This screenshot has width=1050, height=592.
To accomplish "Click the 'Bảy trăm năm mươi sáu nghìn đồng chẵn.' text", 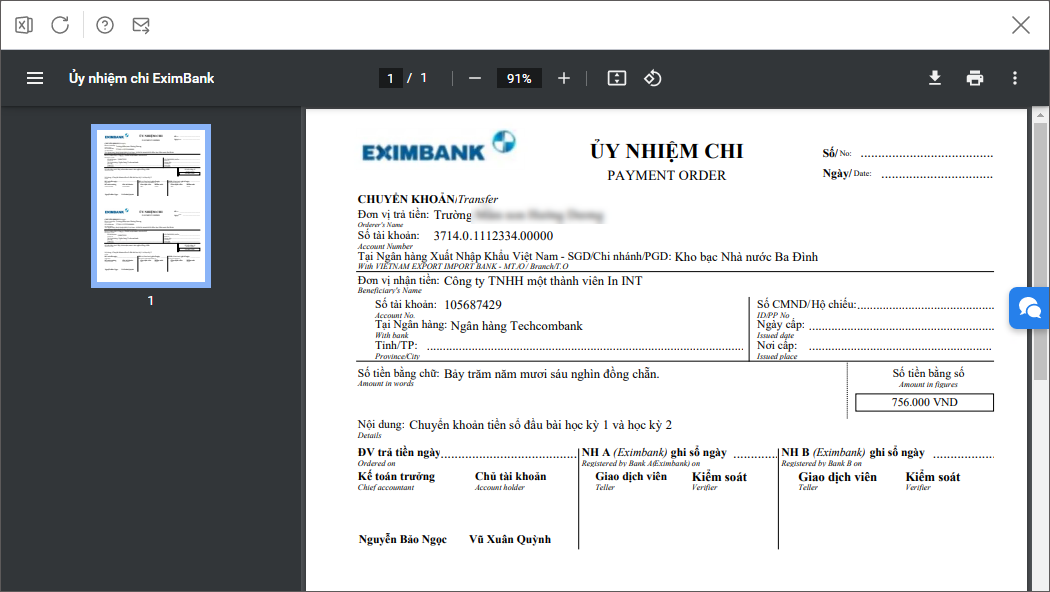I will (551, 374).
